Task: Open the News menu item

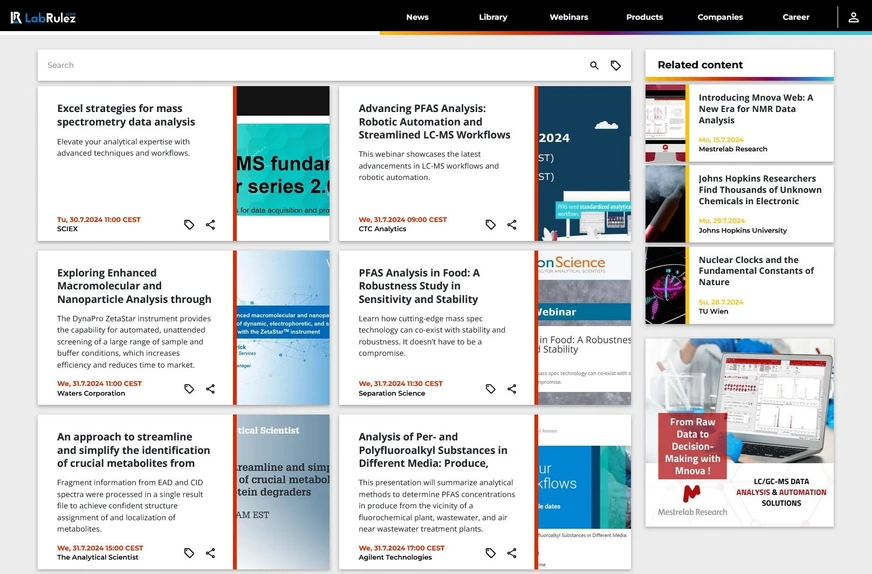Action: pyautogui.click(x=417, y=17)
